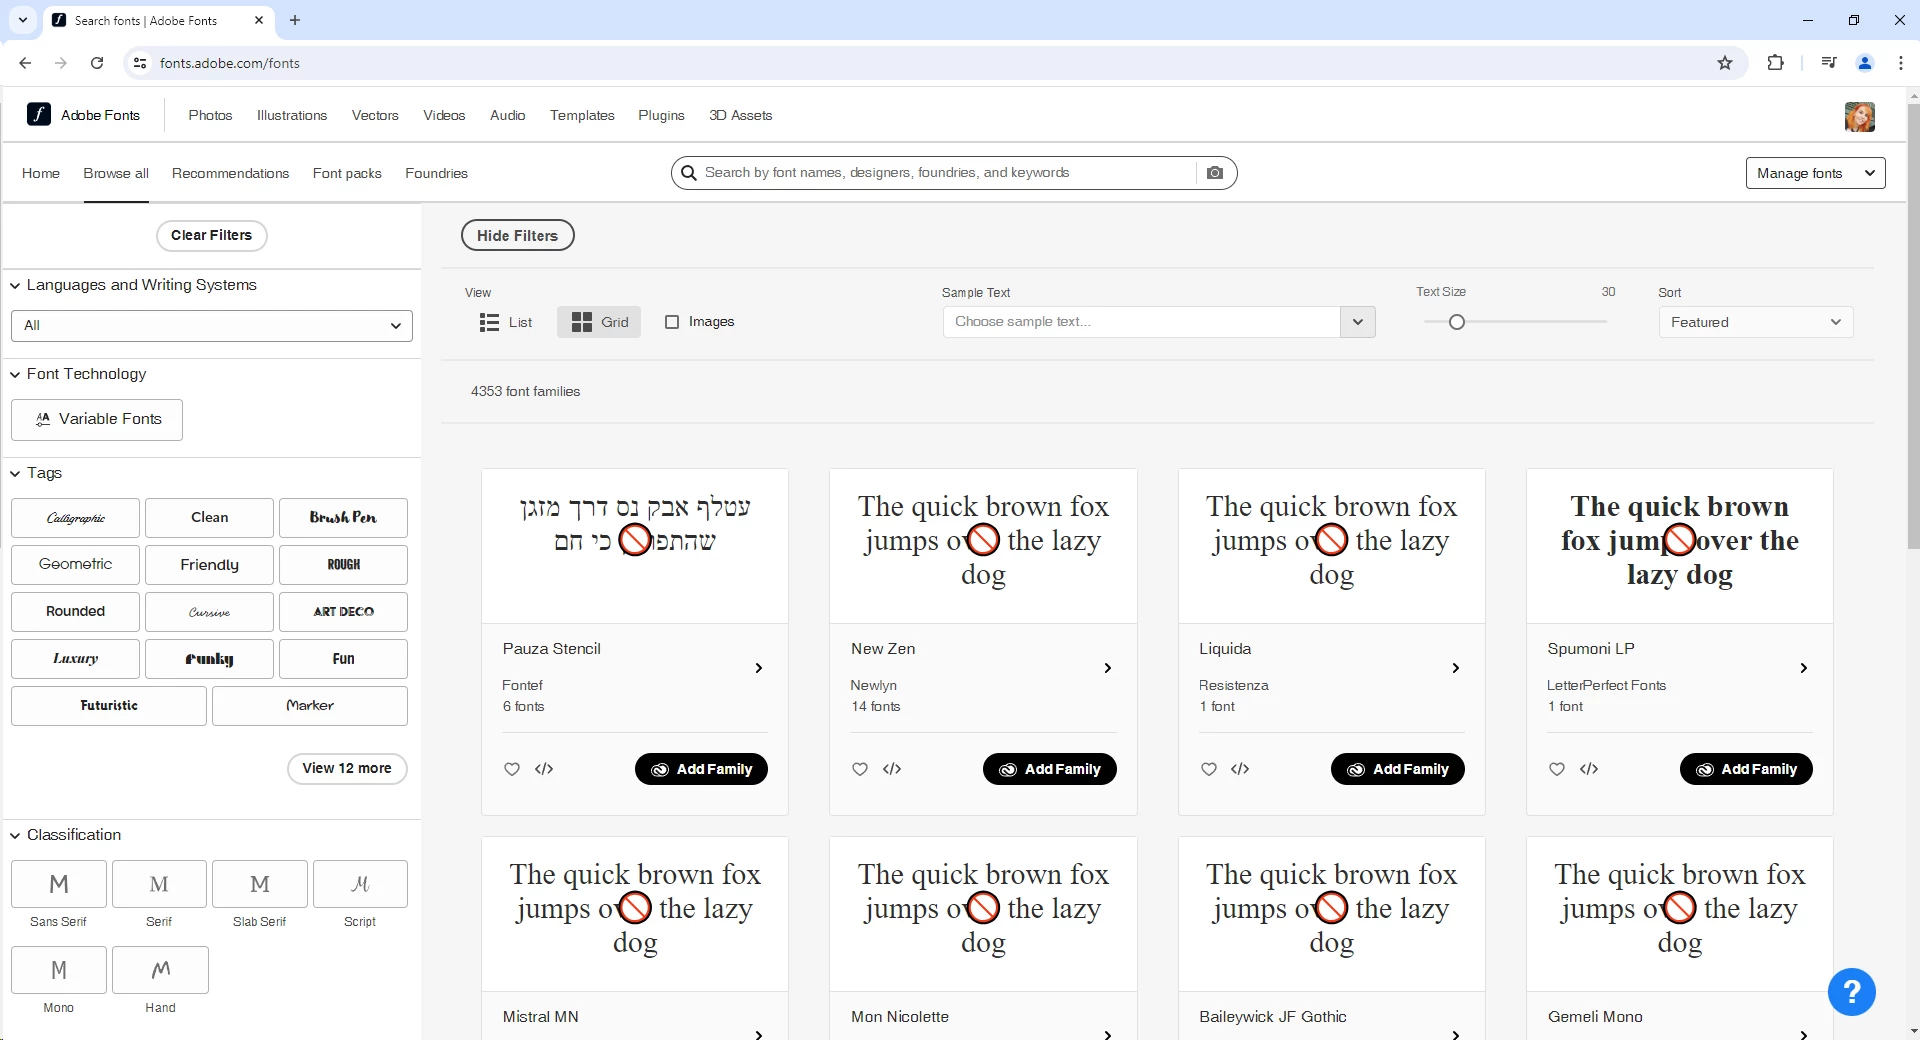
Task: Select Slab Serif classification icon
Action: point(260,884)
